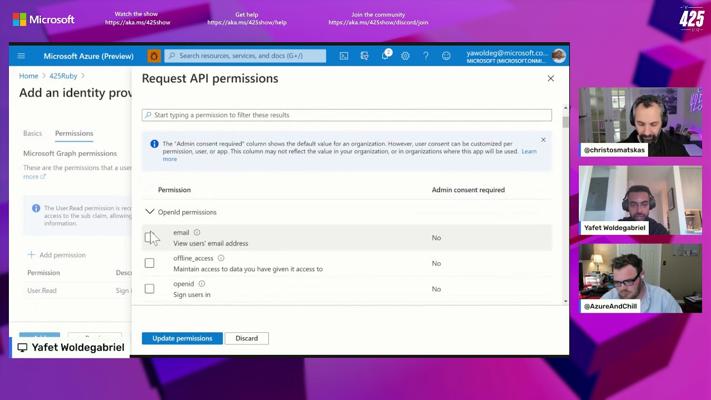This screenshot has width=711, height=400.
Task: Click the Yafet Woldegabriel webcam thumbnail
Action: pos(640,200)
